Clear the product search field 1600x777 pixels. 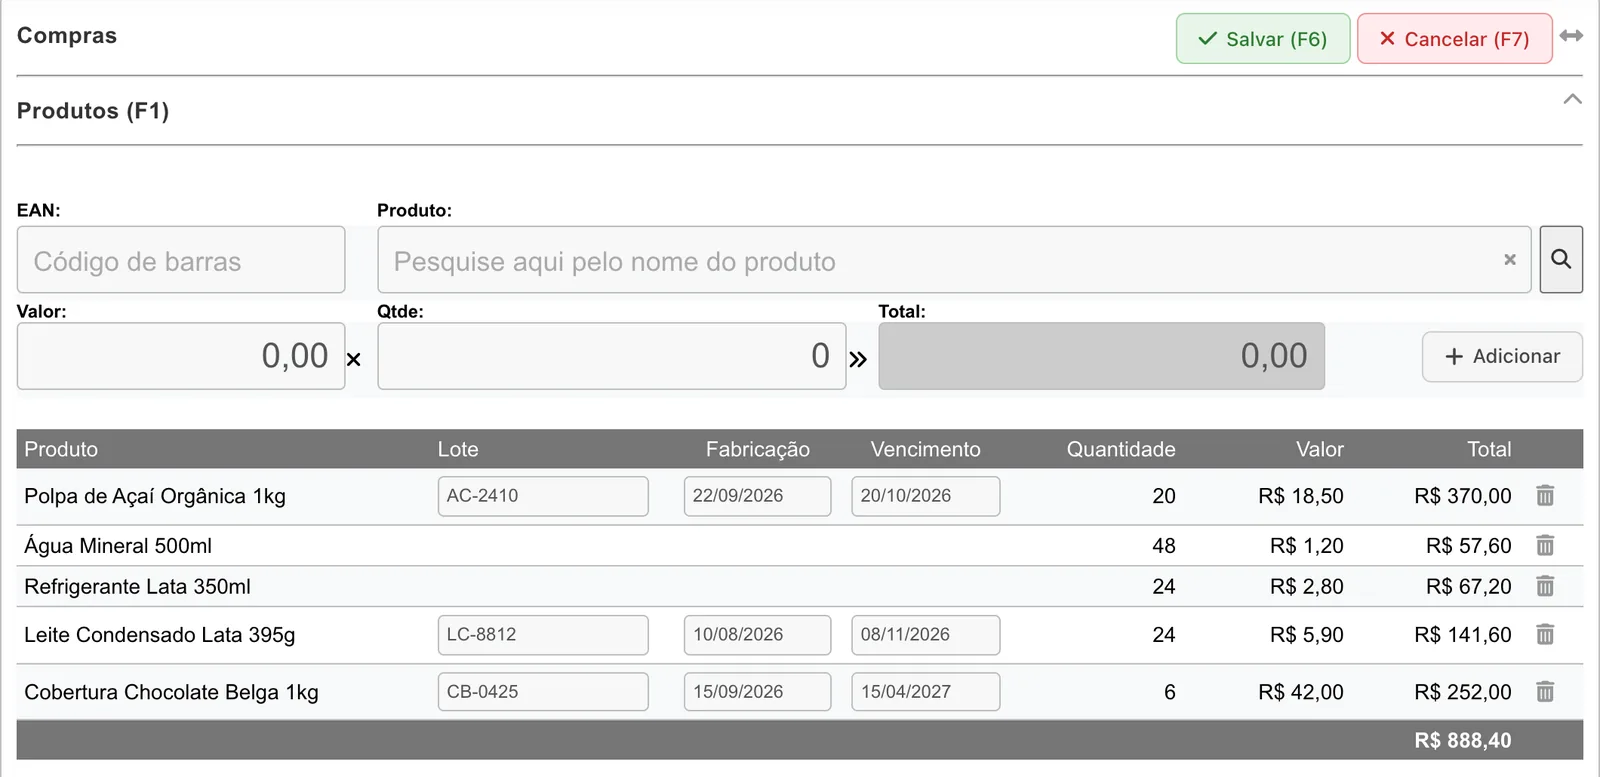click(x=1510, y=260)
